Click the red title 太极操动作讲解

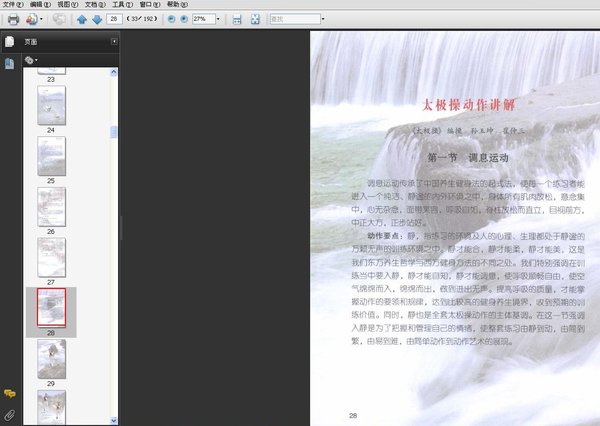[x=469, y=104]
